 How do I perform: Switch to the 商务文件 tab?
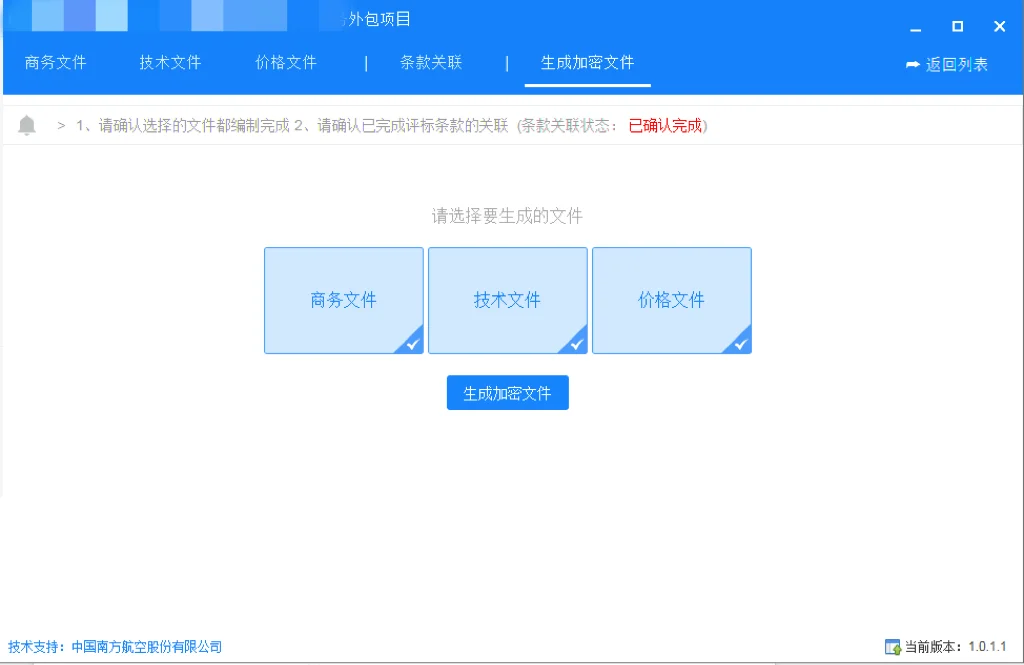click(55, 62)
